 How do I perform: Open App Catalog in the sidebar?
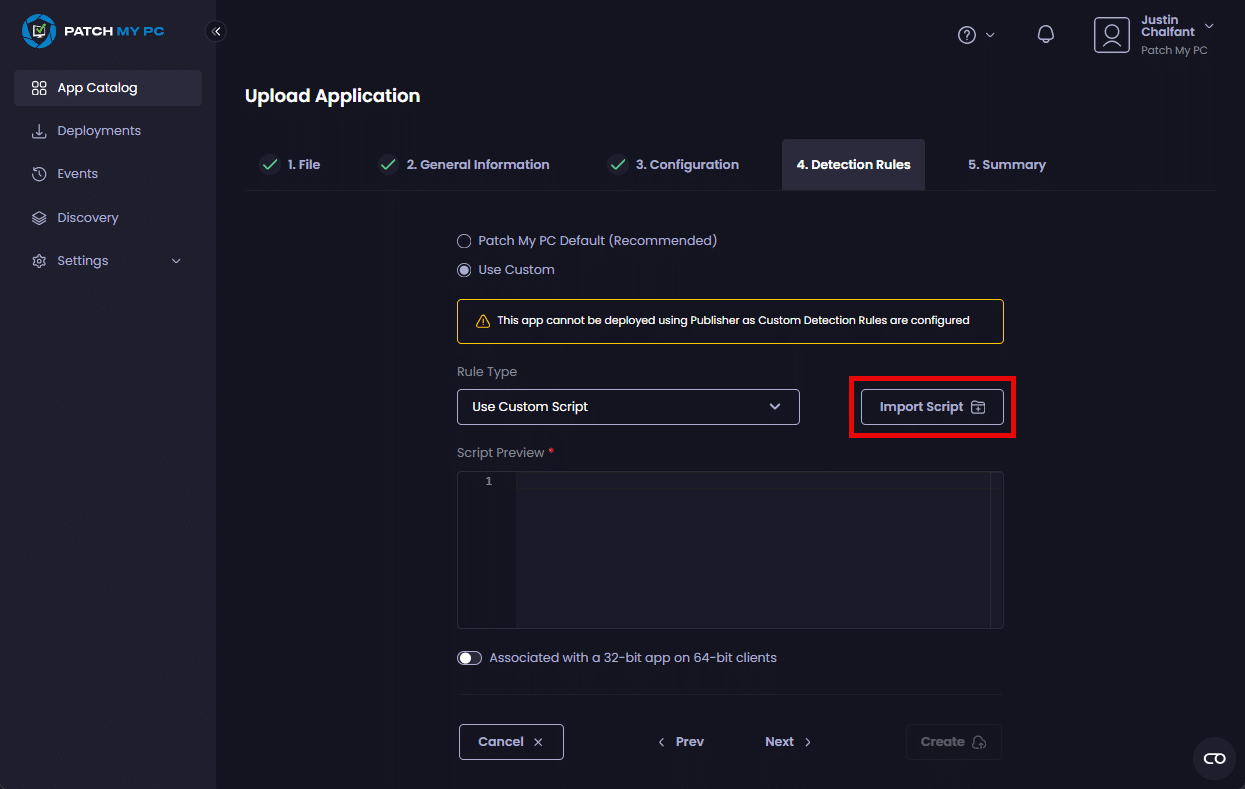coord(108,88)
